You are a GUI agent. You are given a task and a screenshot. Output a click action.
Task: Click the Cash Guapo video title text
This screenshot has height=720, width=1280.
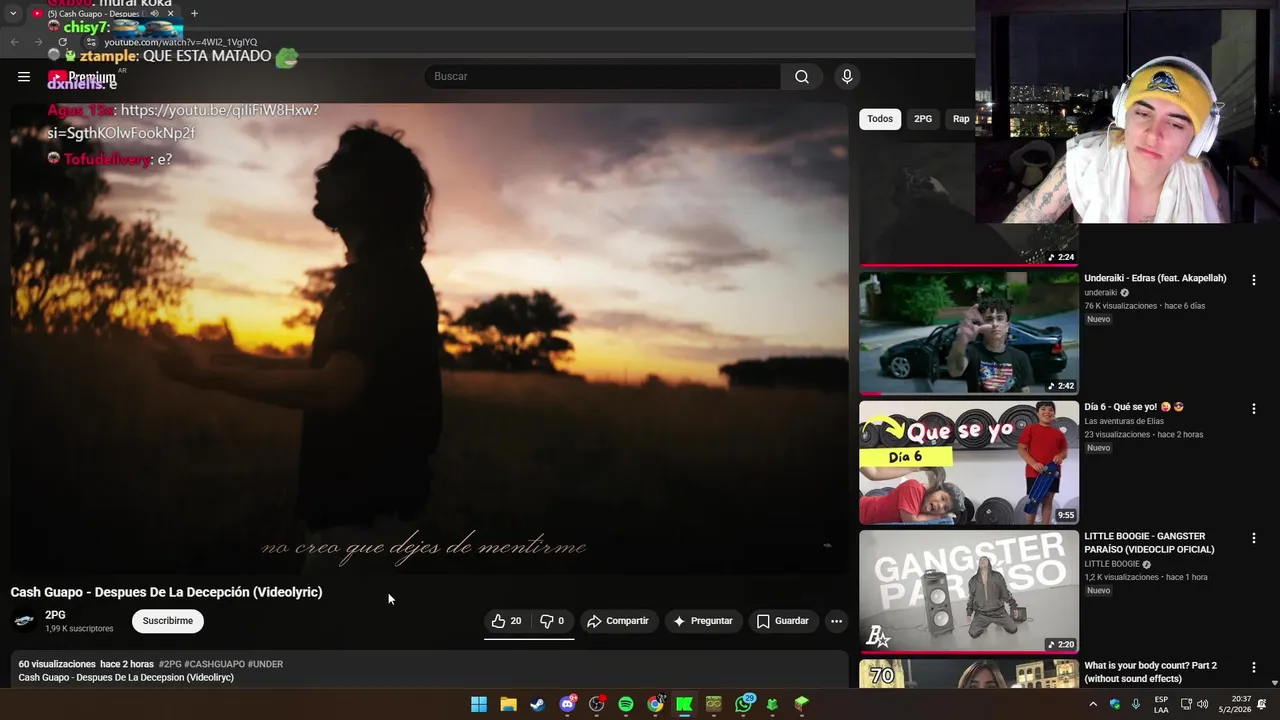point(166,592)
